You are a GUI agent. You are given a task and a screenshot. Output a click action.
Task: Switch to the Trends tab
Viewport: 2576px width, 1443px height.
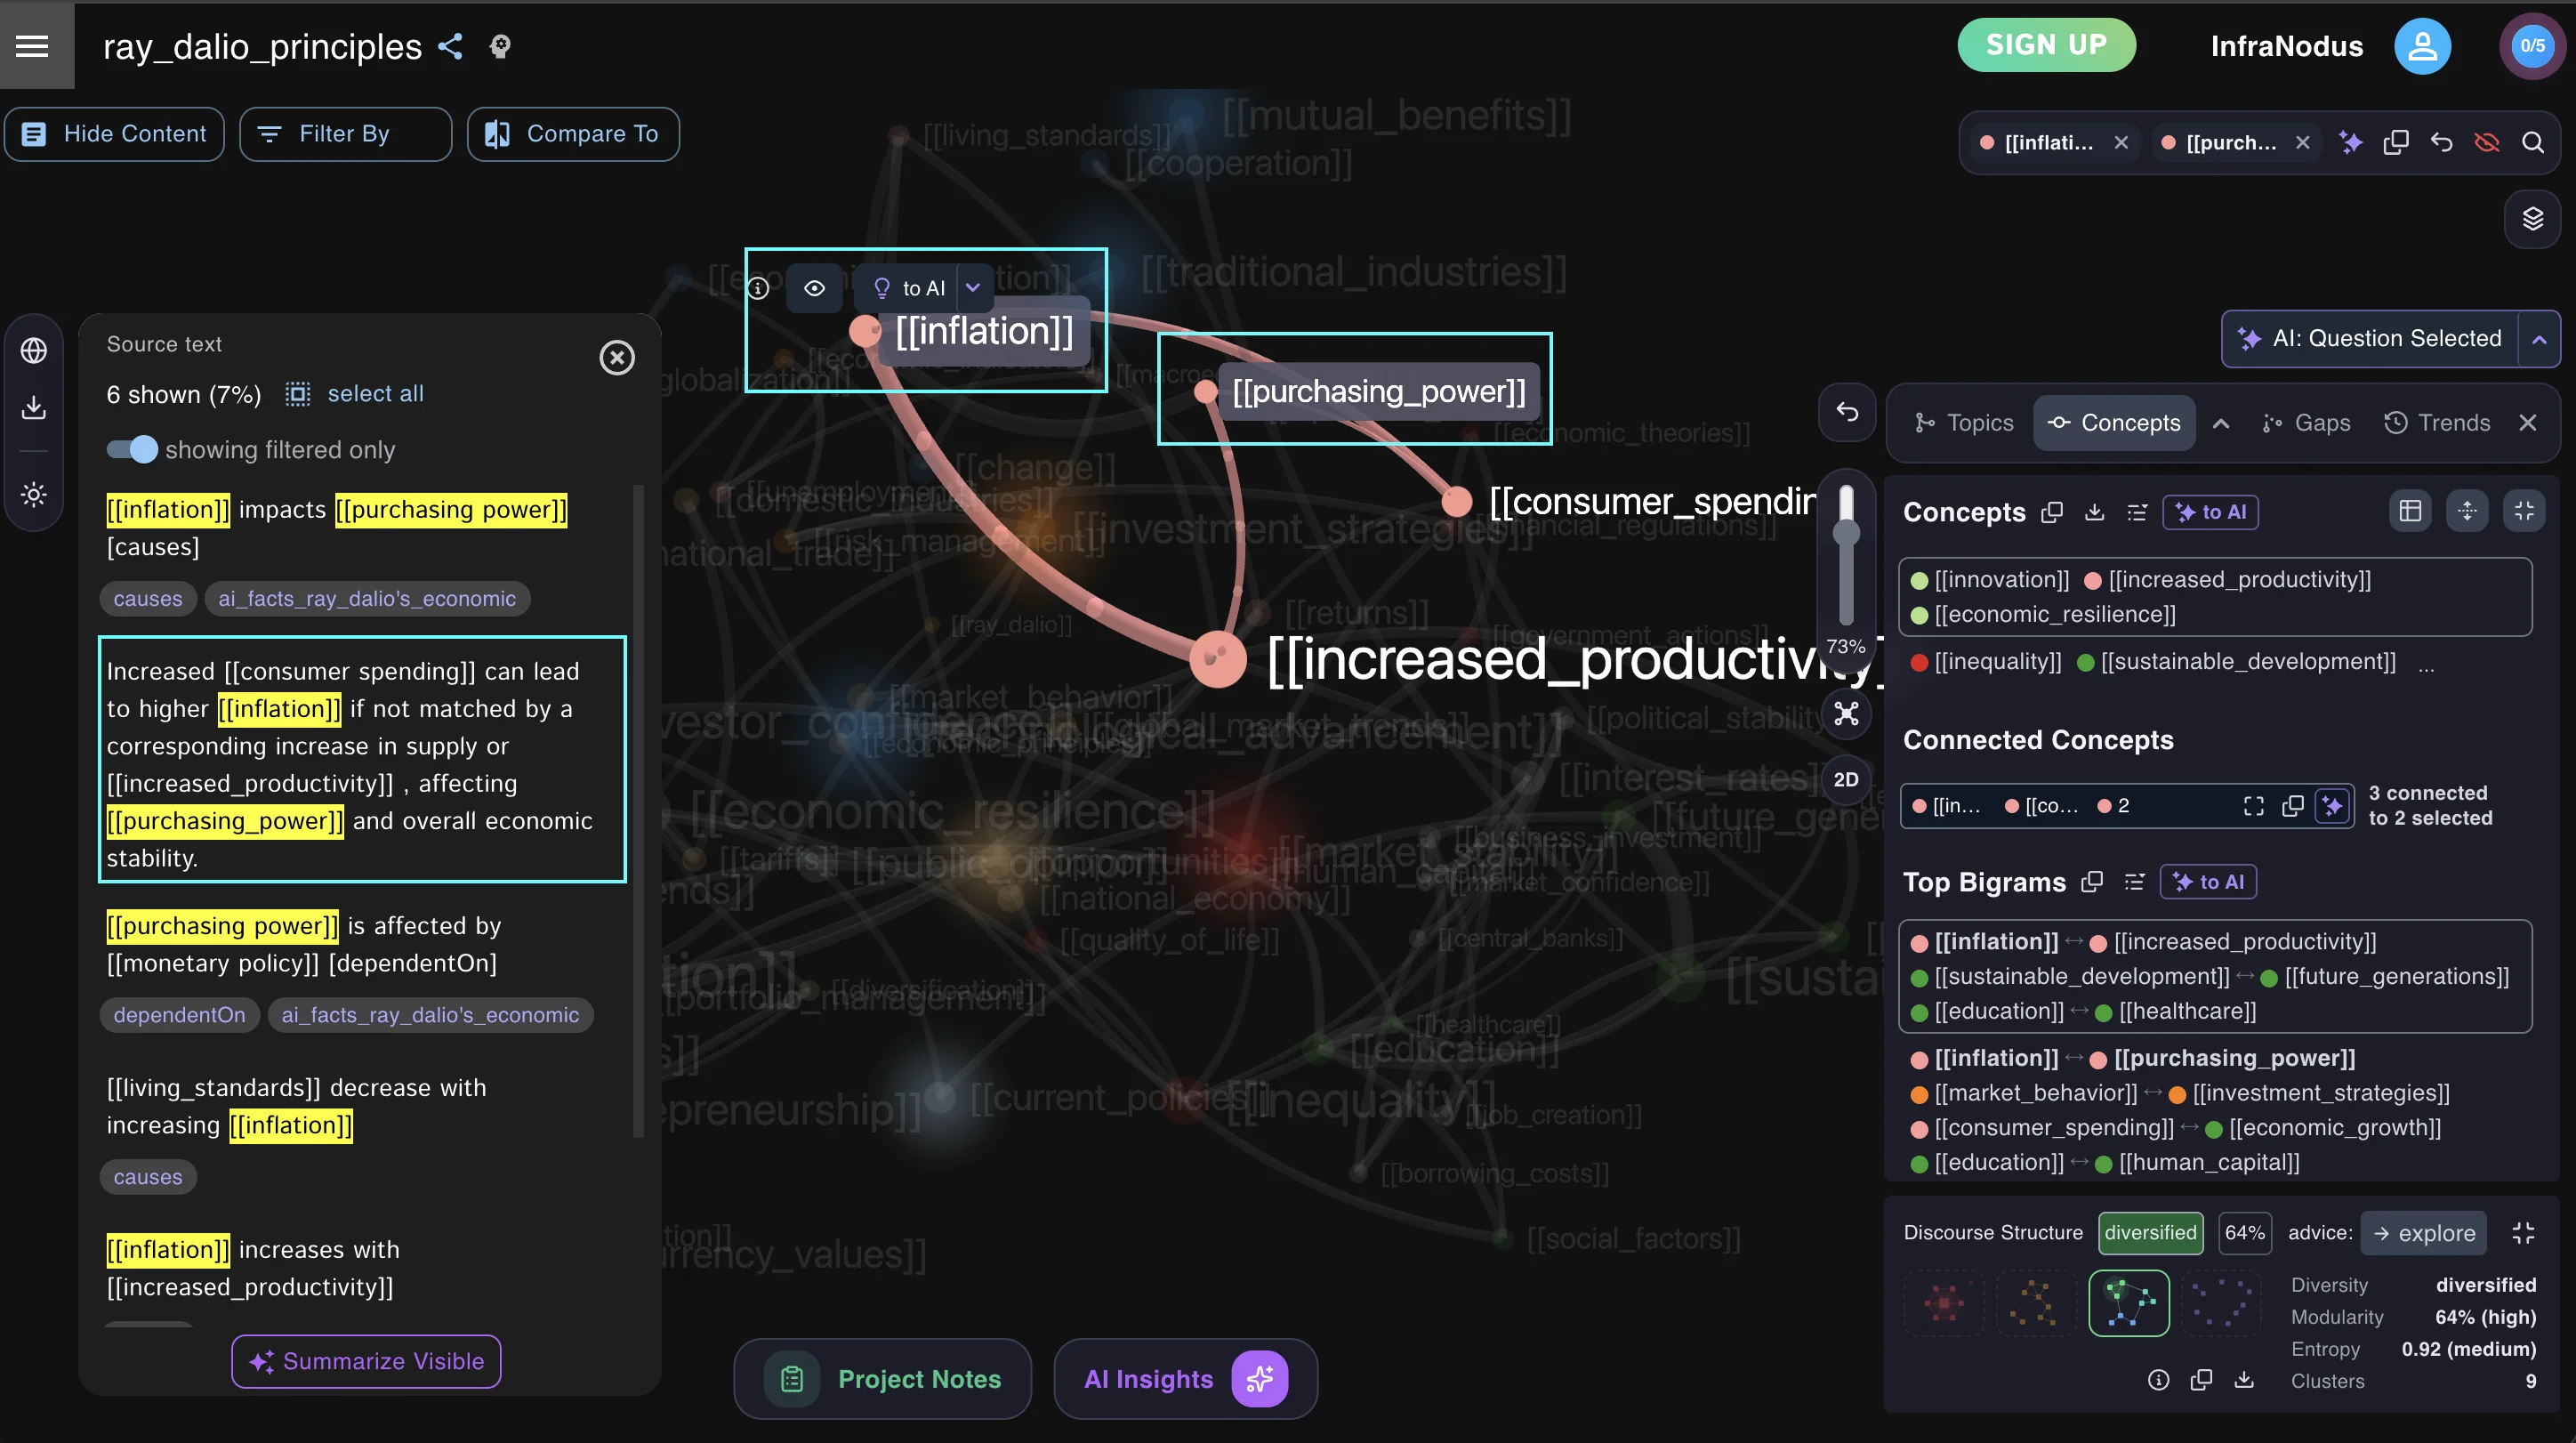point(2437,423)
